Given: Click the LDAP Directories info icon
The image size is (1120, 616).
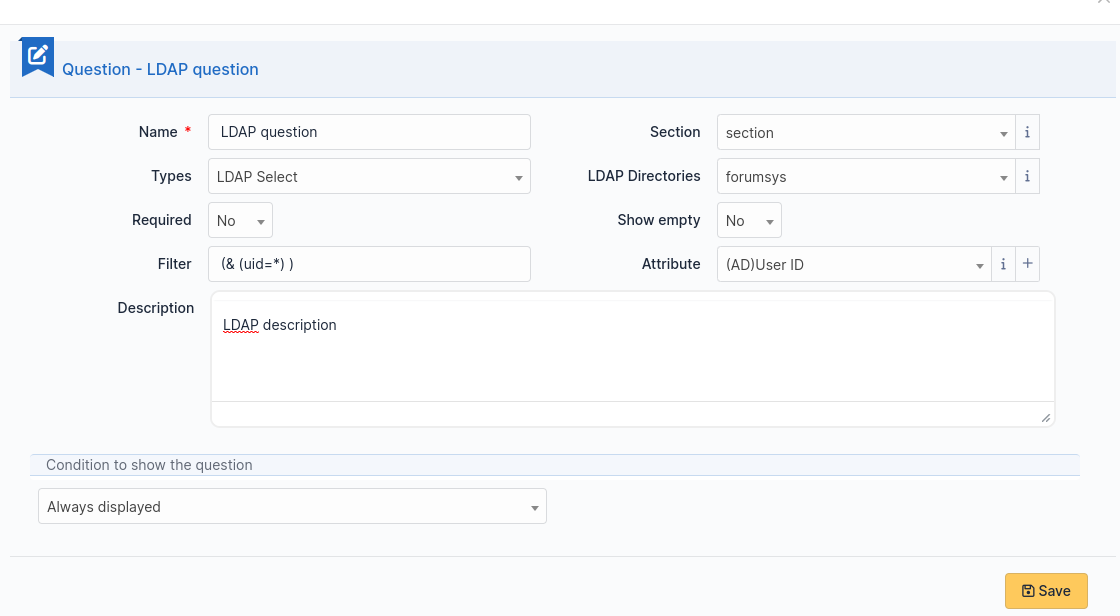Looking at the screenshot, I should coord(1027,175).
